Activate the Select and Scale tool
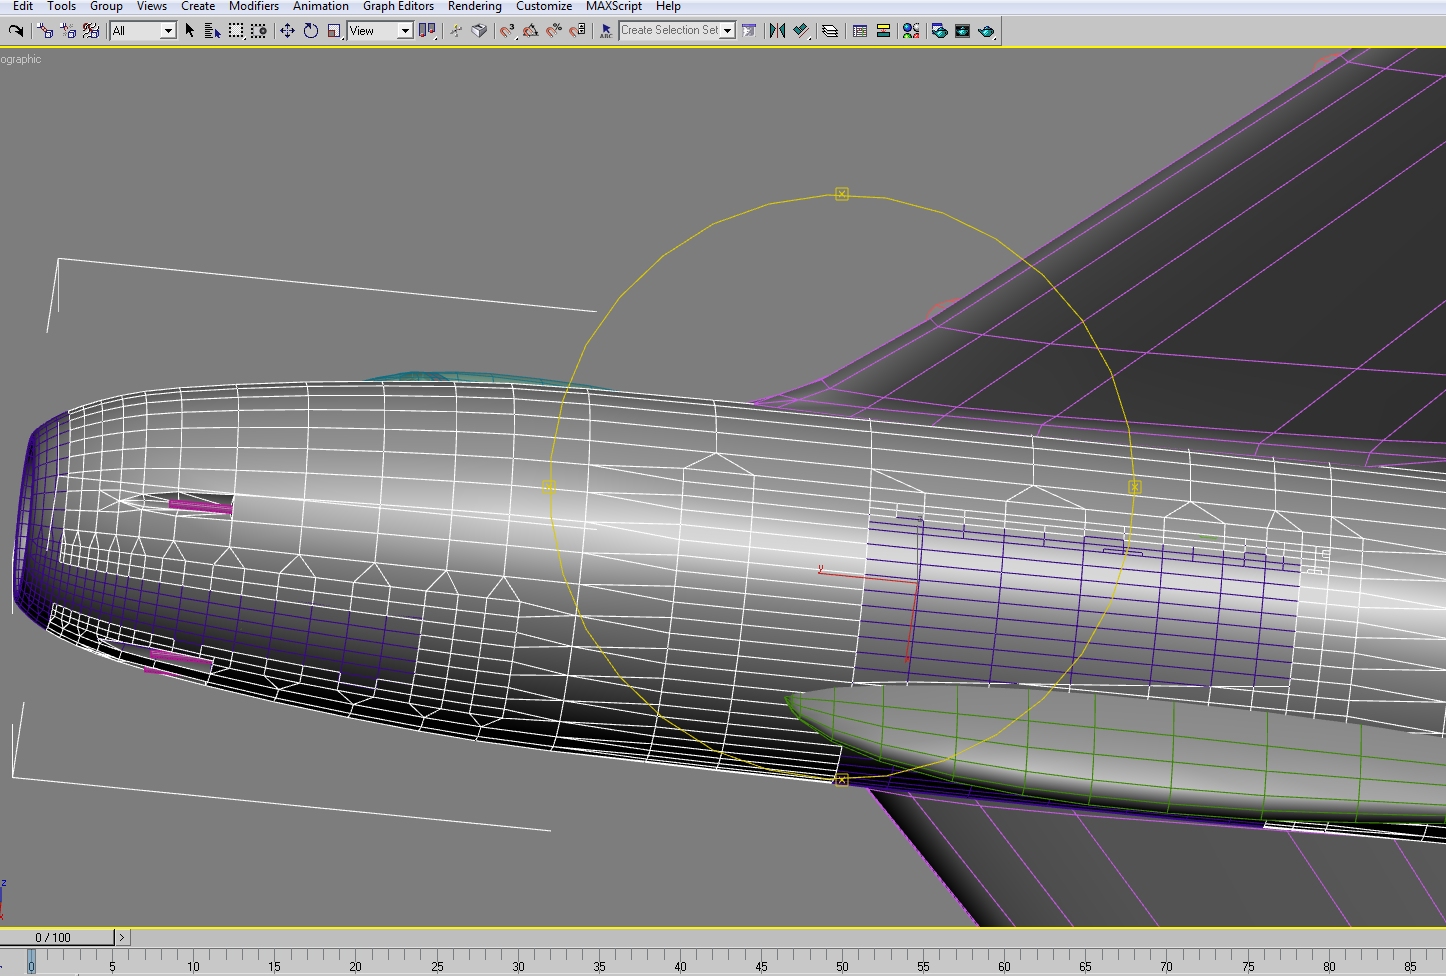Screen dimensions: 1446x976 pos(334,31)
